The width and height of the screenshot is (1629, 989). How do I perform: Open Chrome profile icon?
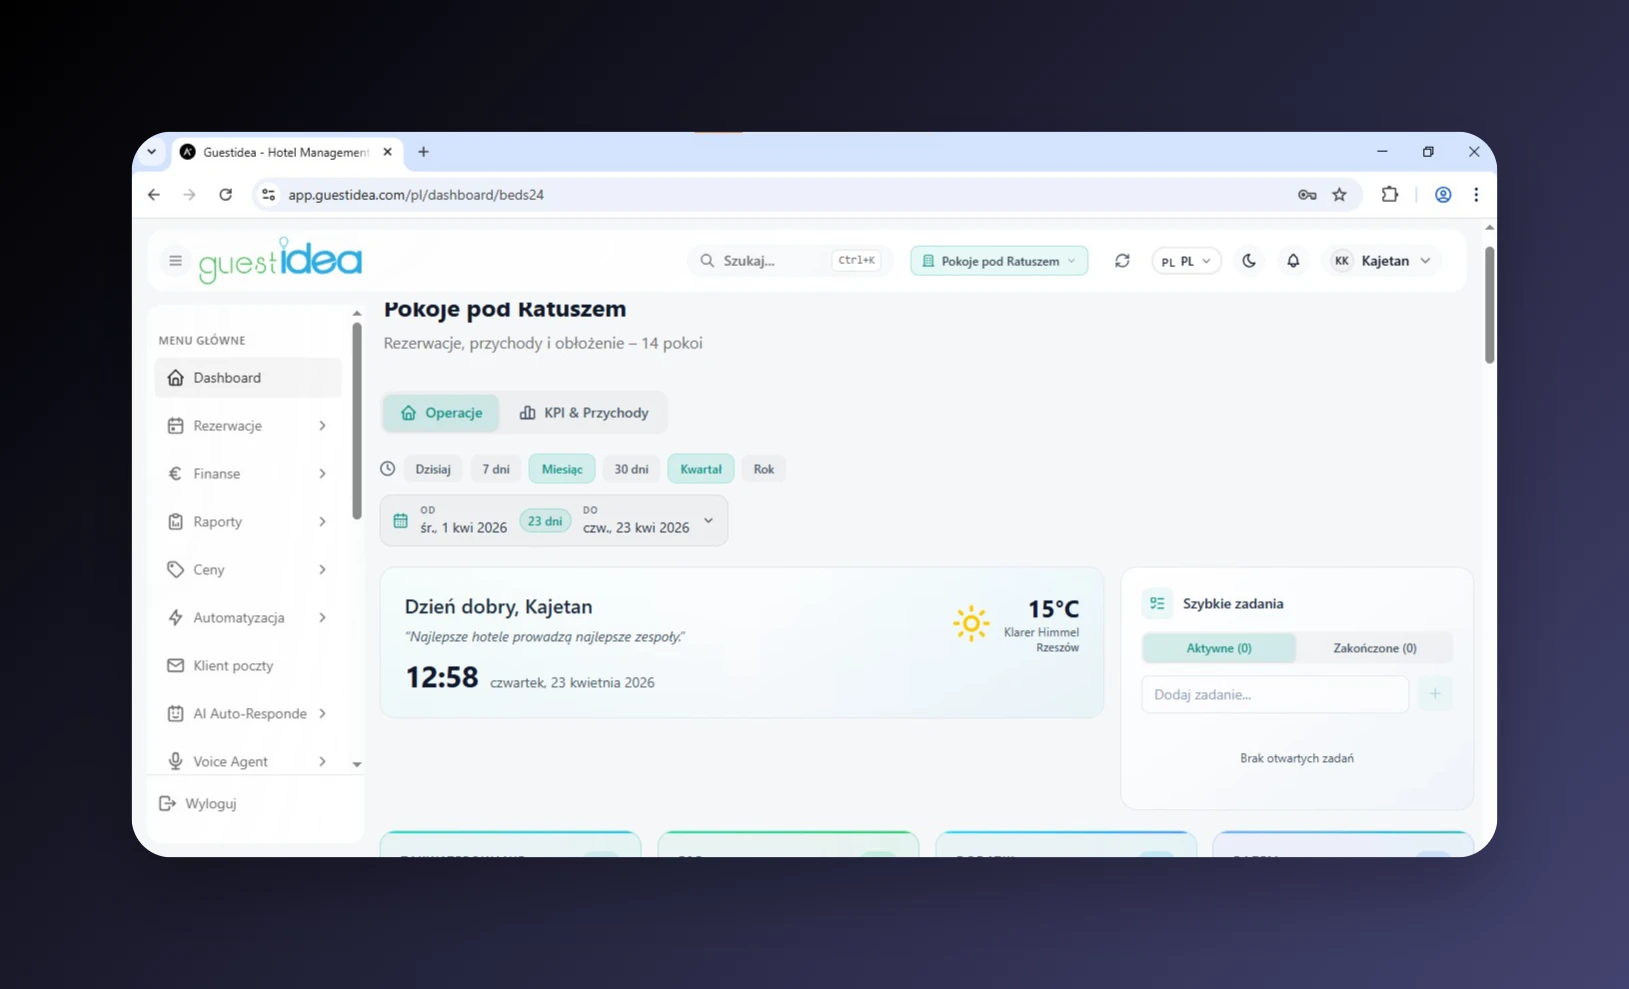(1443, 195)
